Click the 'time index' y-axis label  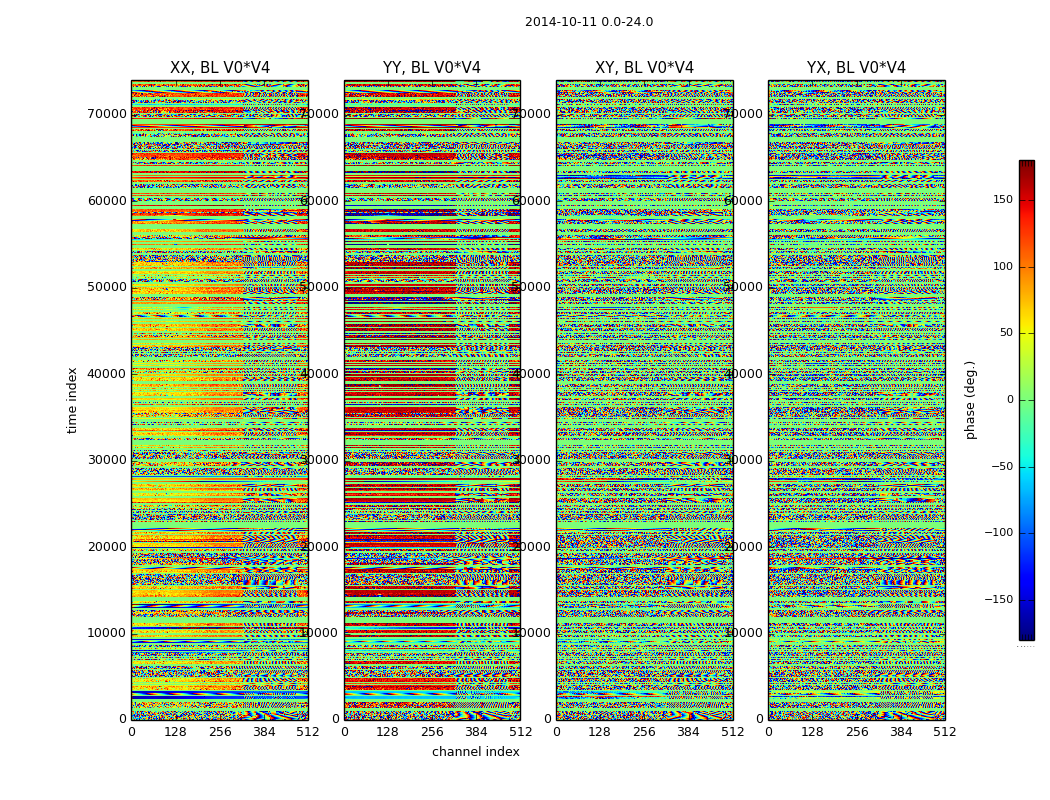tap(72, 400)
